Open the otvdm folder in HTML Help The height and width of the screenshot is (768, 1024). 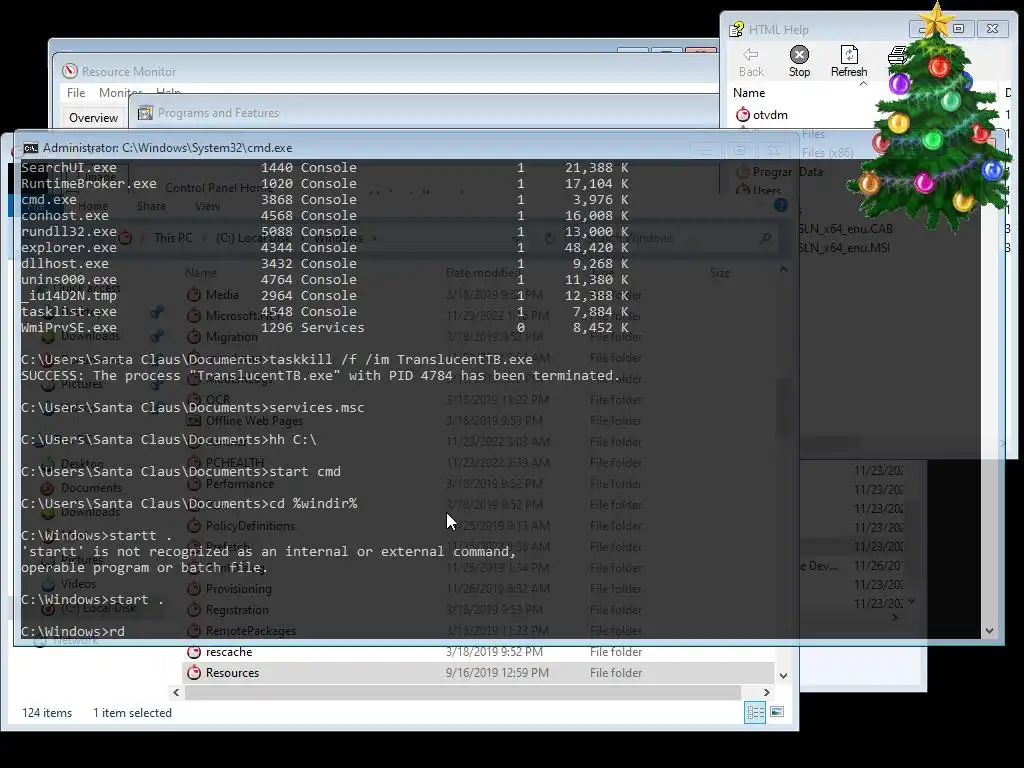pyautogui.click(x=761, y=115)
